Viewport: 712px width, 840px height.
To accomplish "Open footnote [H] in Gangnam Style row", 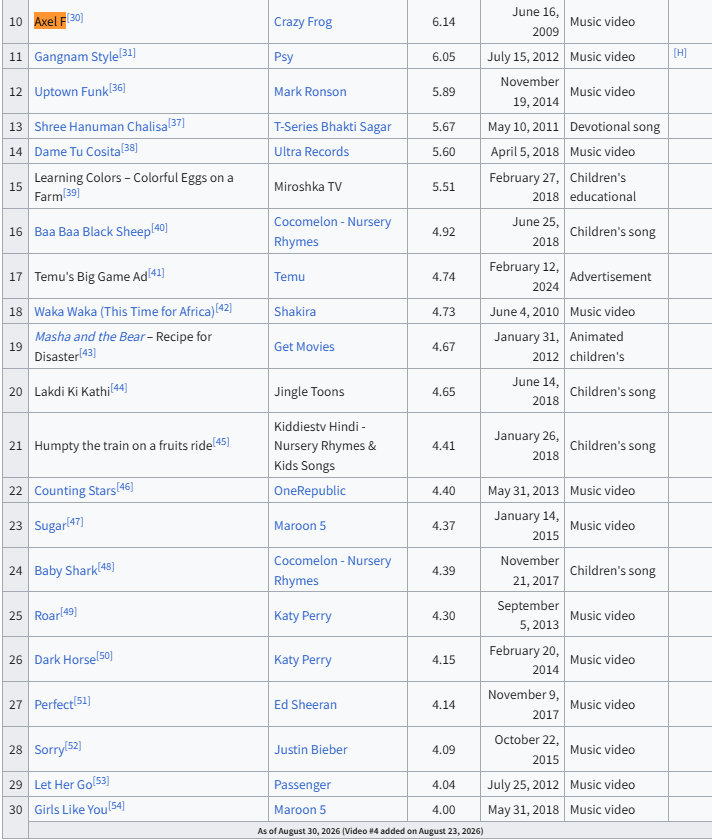I will pos(680,52).
